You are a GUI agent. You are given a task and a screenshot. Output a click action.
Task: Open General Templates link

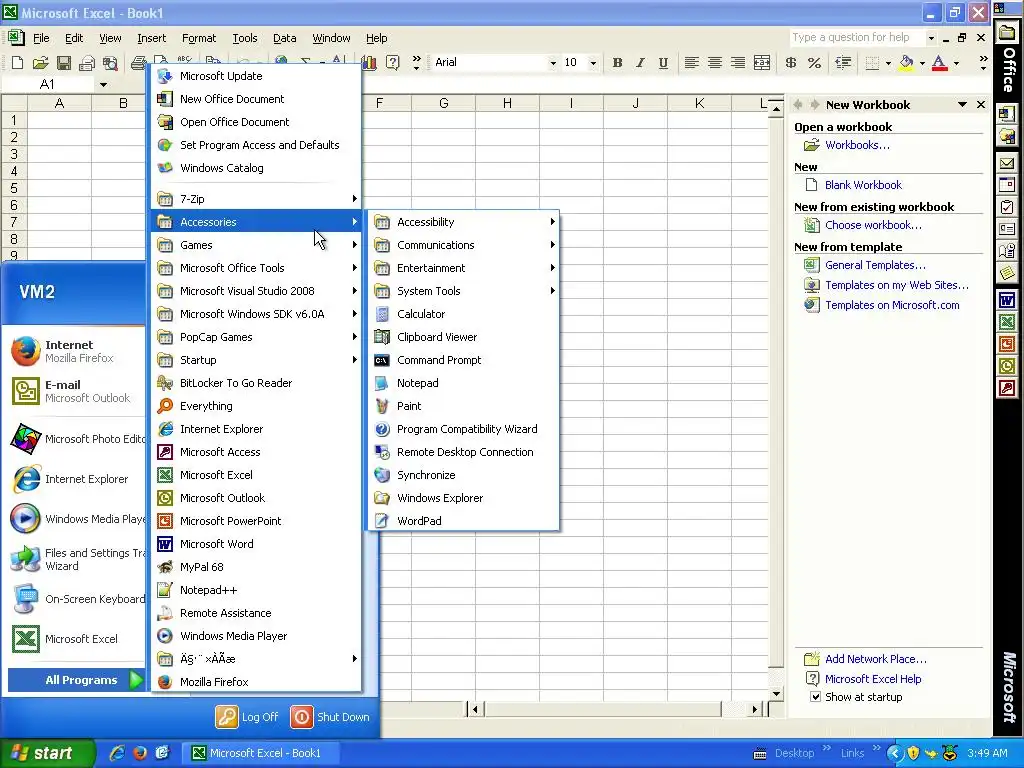pyautogui.click(x=875, y=265)
